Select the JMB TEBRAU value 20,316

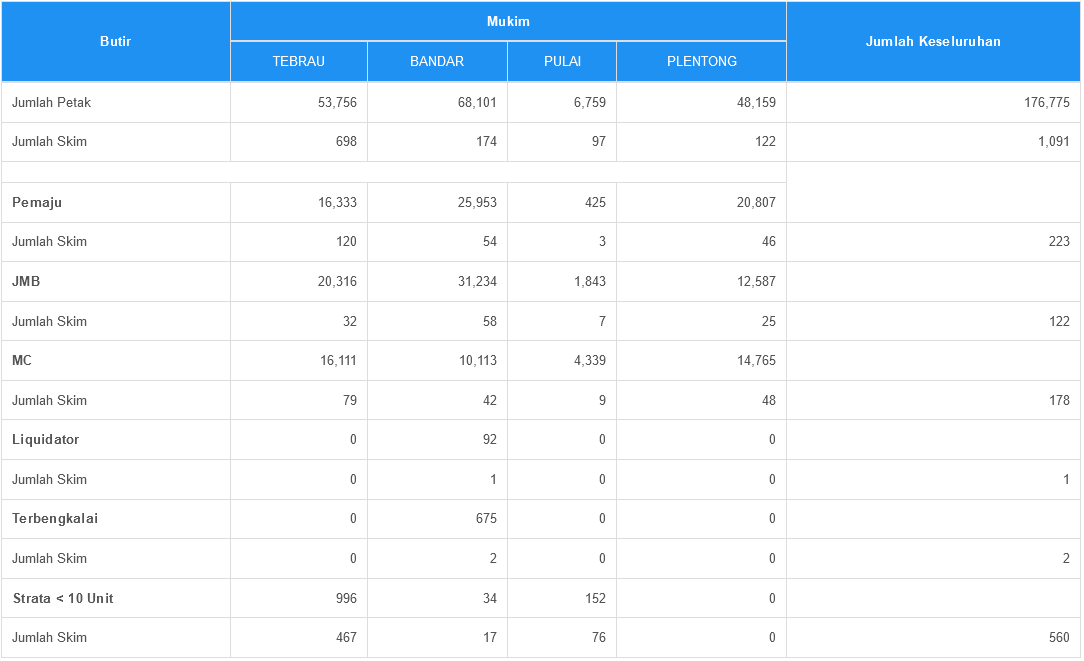pyautogui.click(x=337, y=281)
